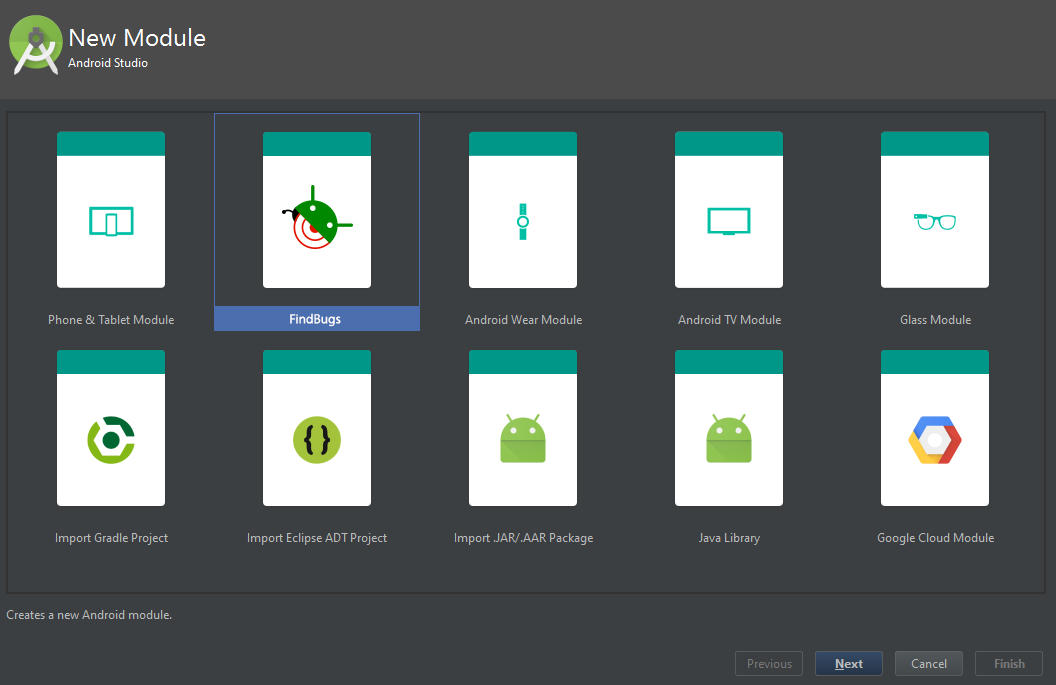Click the 'Import Eclipse ADT Project' label
Image resolution: width=1056 pixels, height=685 pixels.
(x=317, y=538)
